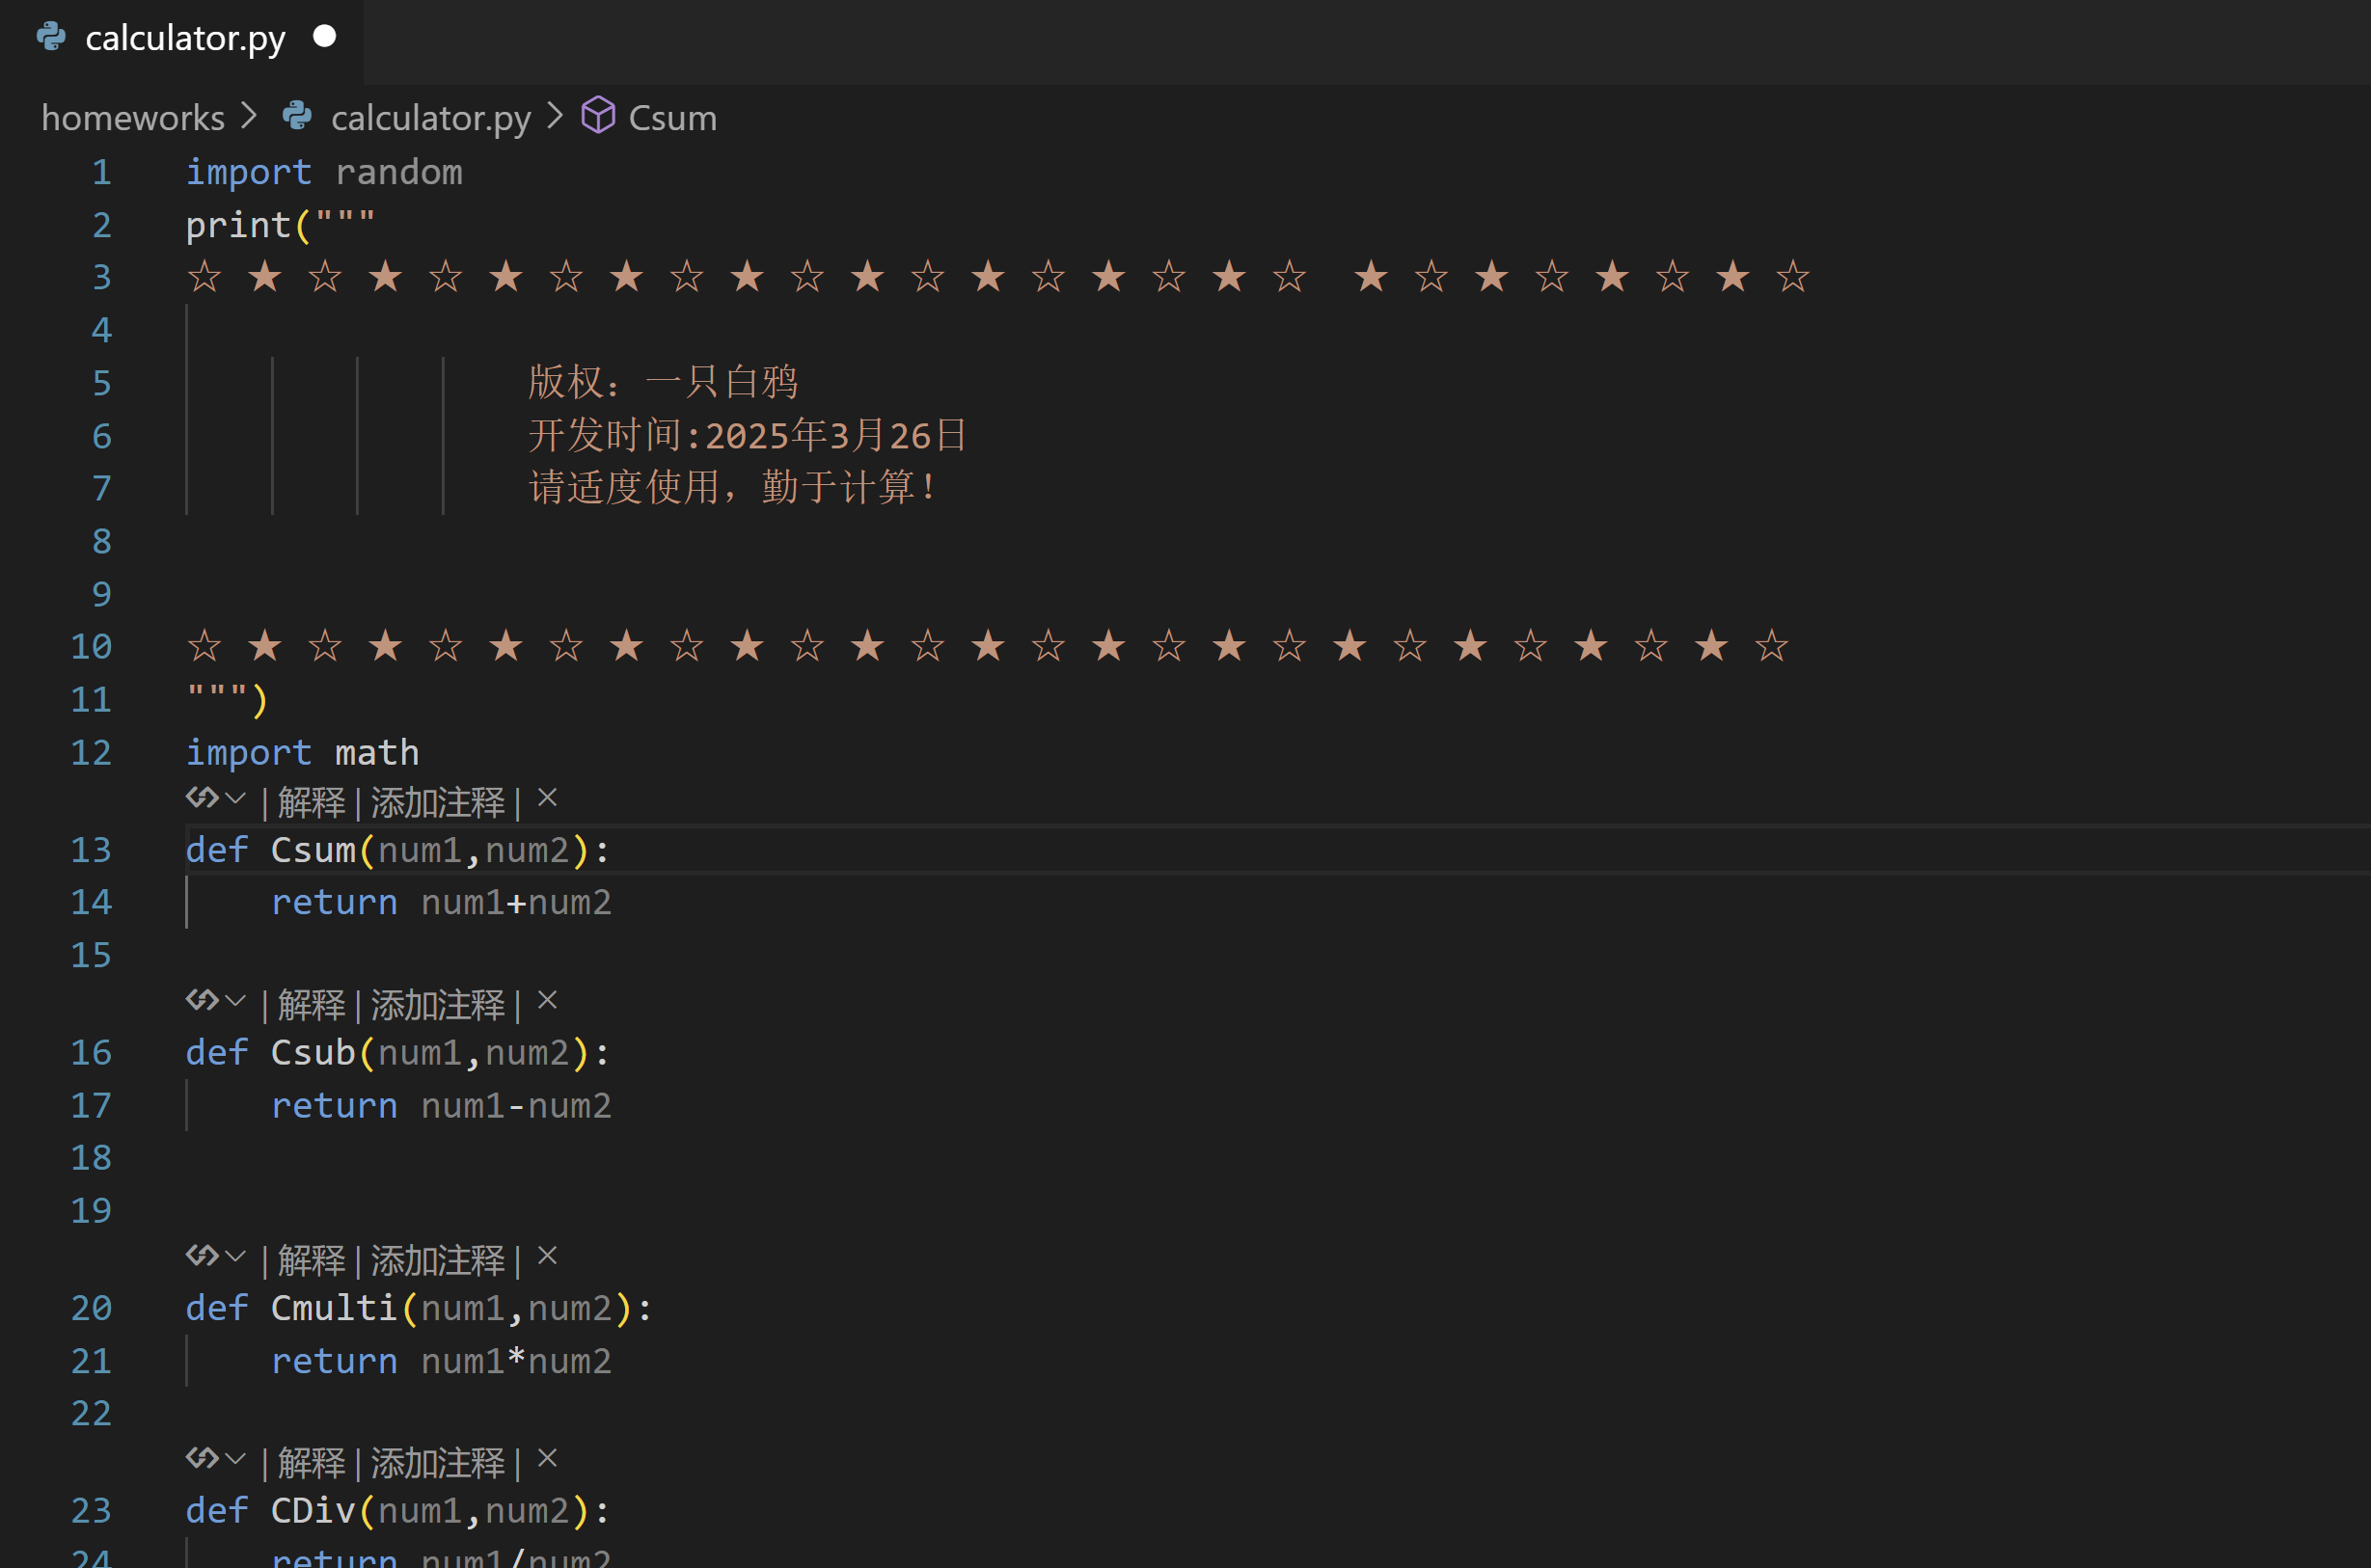2371x1568 pixels.
Task: Select the calculator.py editor tab
Action: [185, 38]
